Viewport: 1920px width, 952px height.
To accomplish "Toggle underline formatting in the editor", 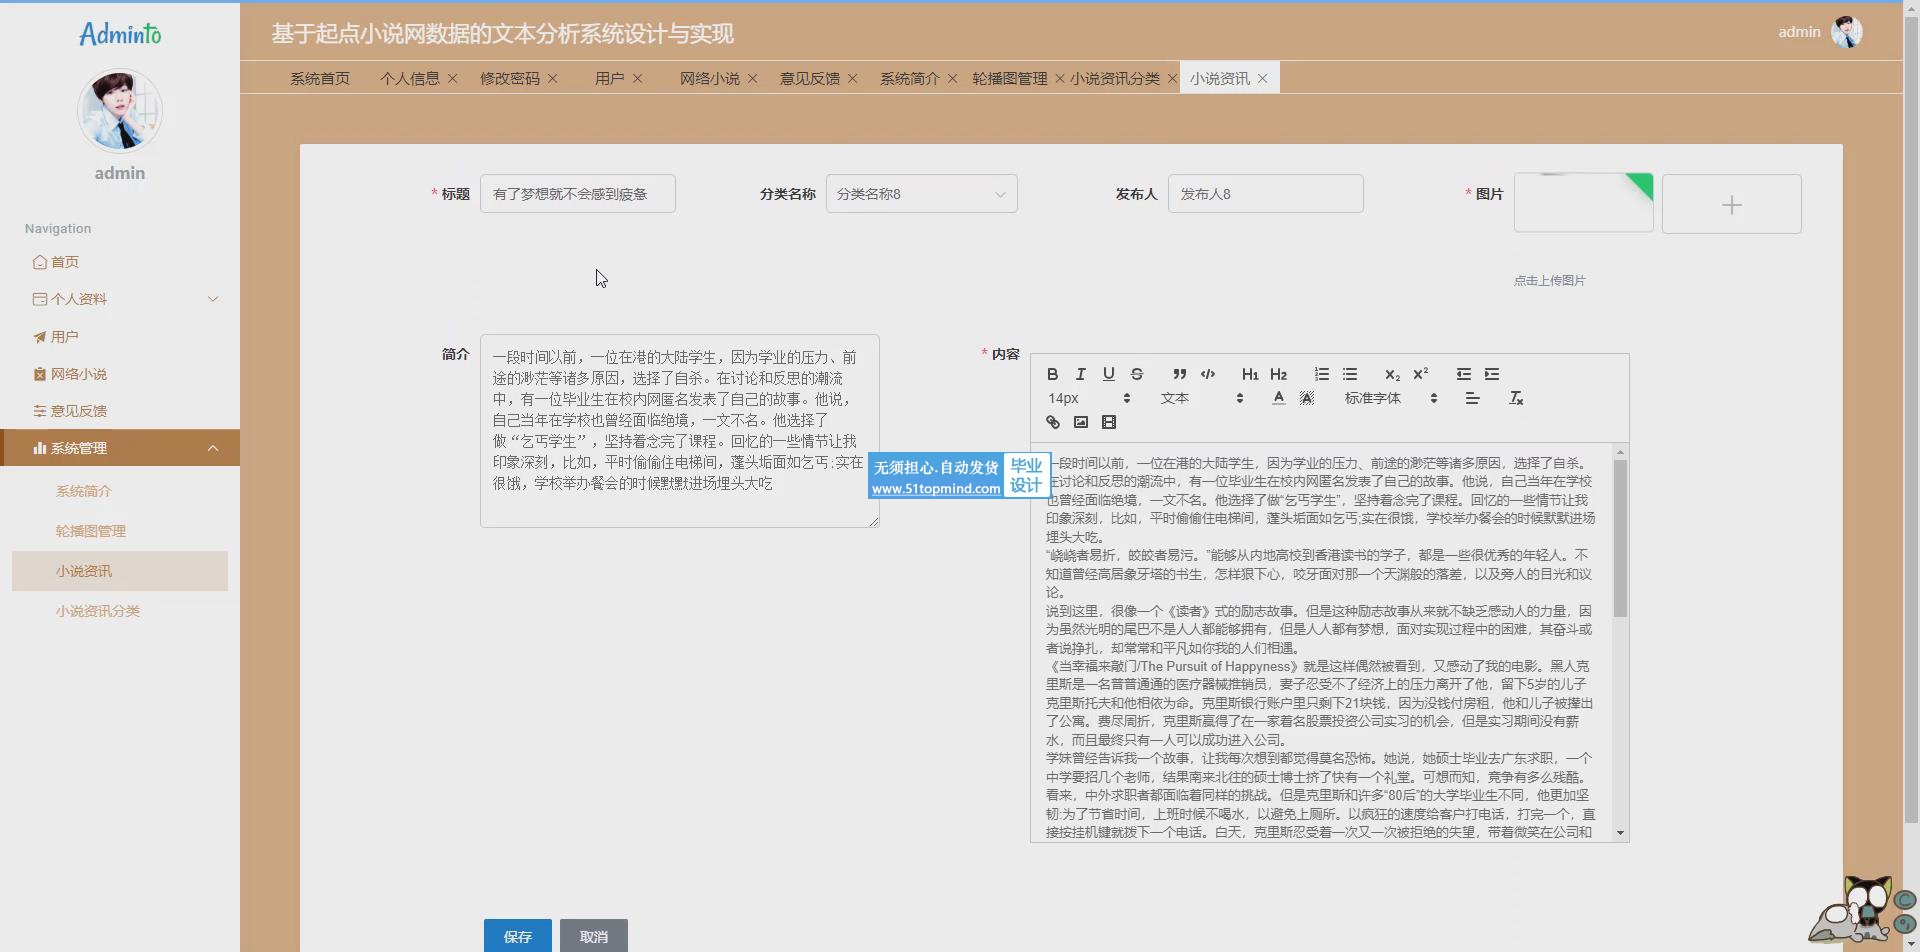I will pyautogui.click(x=1108, y=374).
